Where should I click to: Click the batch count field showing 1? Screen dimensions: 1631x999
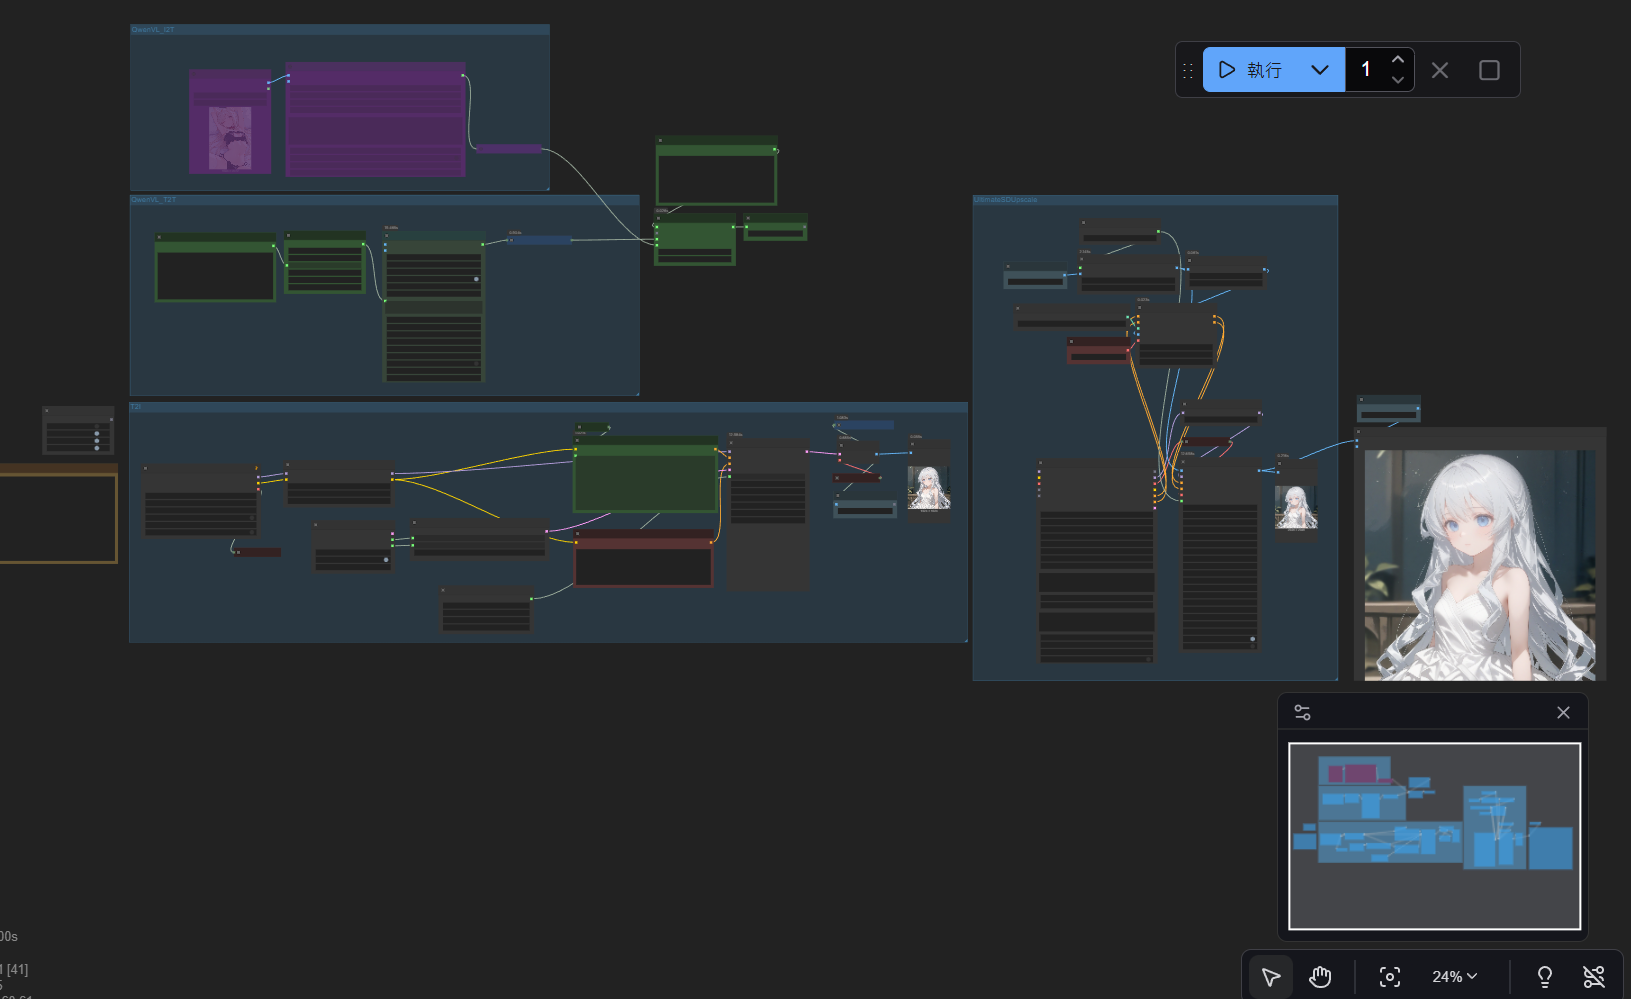[1365, 70]
